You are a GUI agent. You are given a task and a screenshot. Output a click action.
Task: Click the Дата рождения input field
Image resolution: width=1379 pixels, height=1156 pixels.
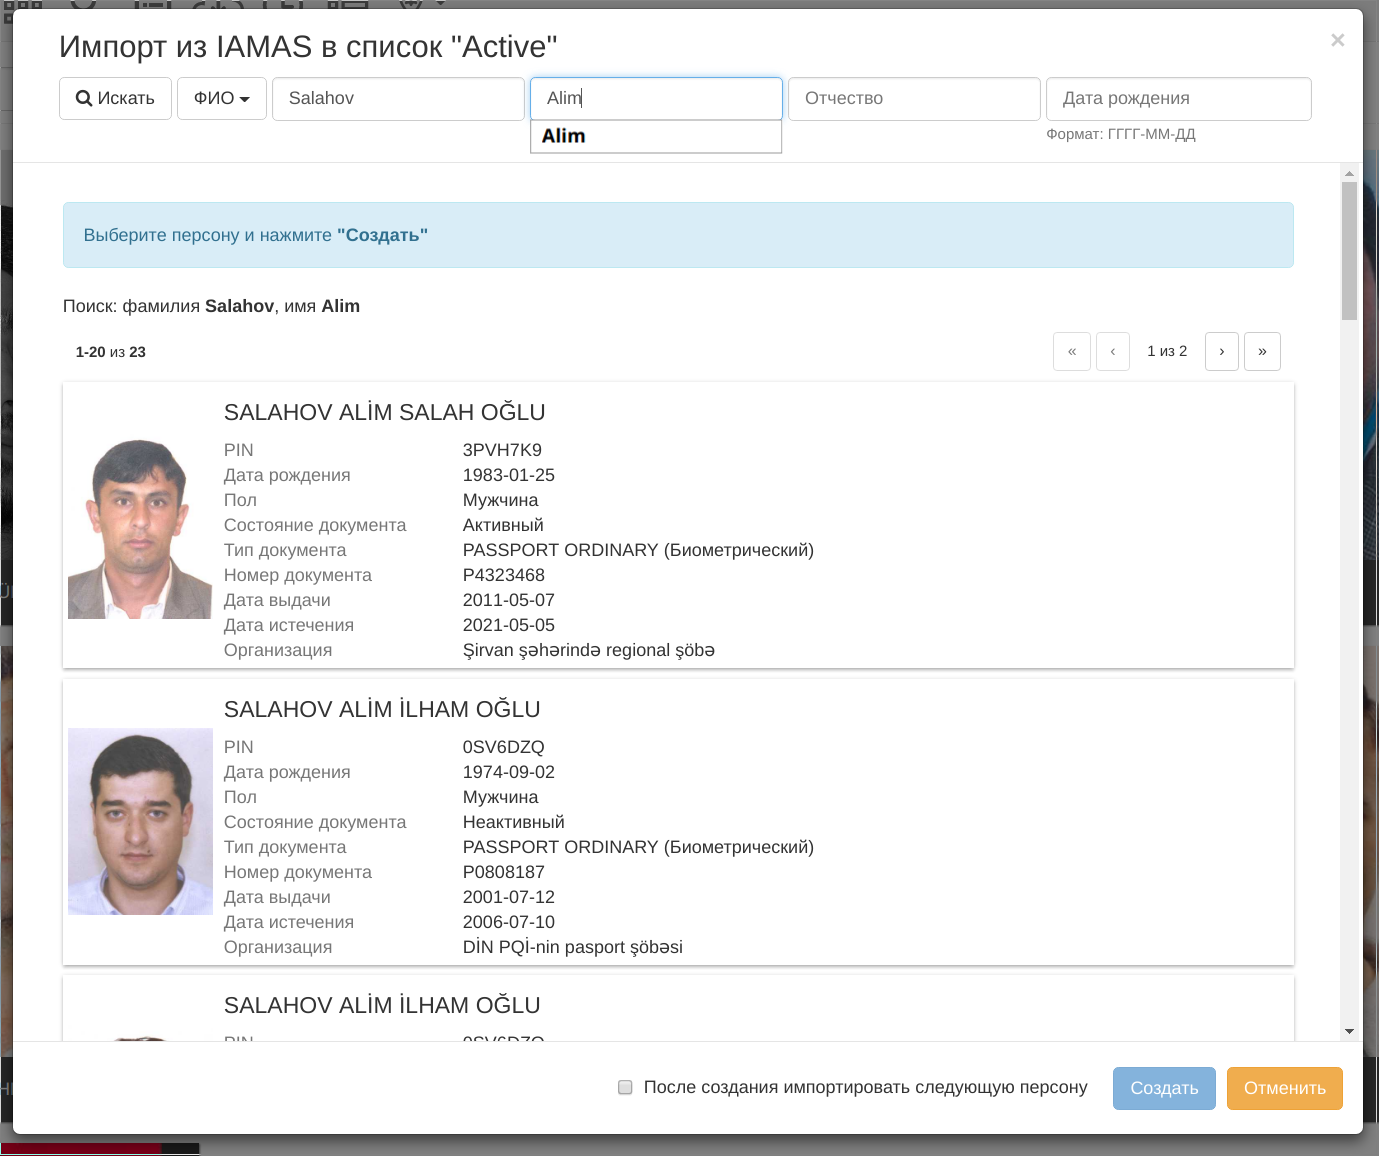(1178, 98)
